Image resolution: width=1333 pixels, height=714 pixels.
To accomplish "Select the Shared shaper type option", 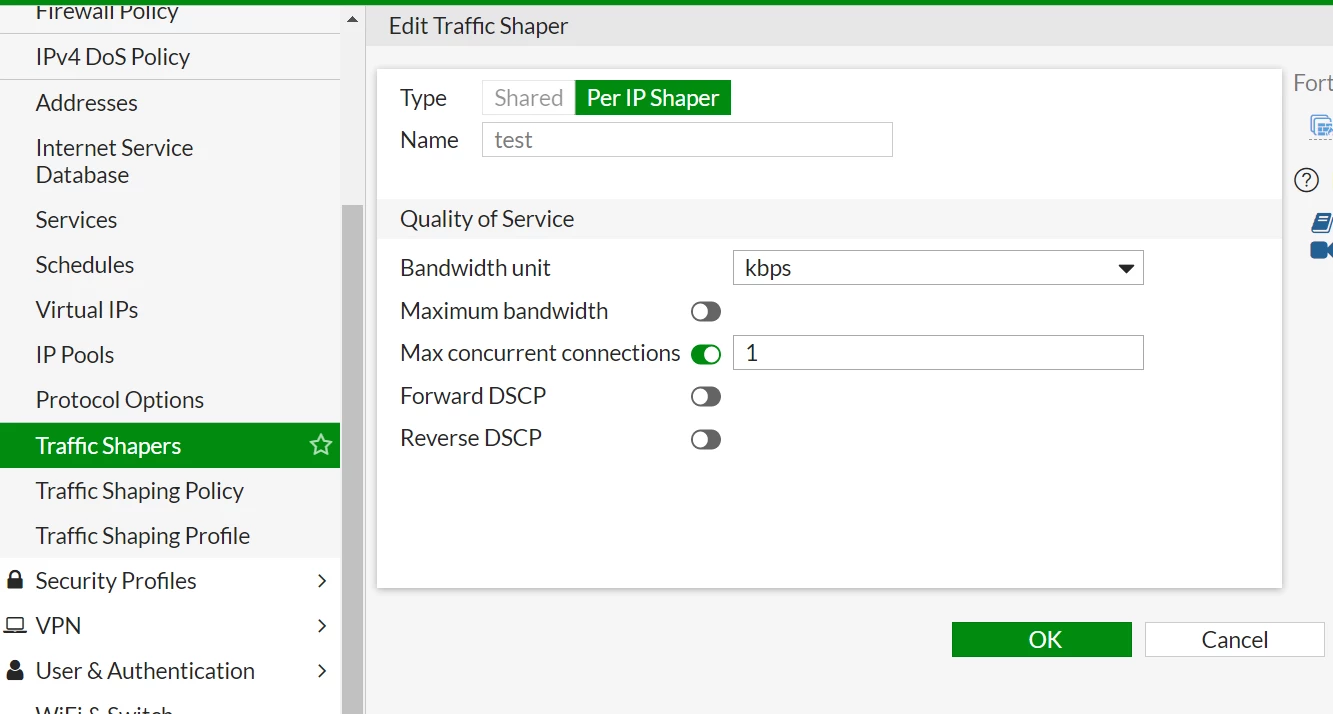I will click(x=528, y=98).
